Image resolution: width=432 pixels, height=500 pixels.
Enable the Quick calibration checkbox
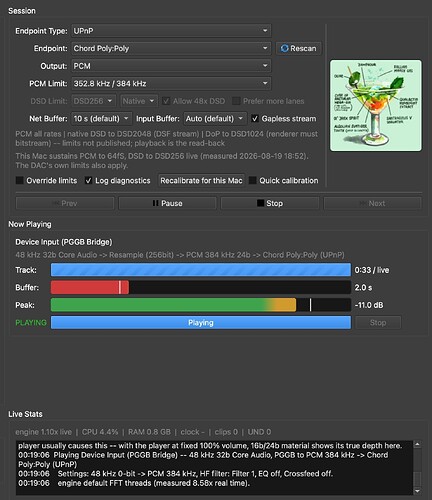[253, 180]
